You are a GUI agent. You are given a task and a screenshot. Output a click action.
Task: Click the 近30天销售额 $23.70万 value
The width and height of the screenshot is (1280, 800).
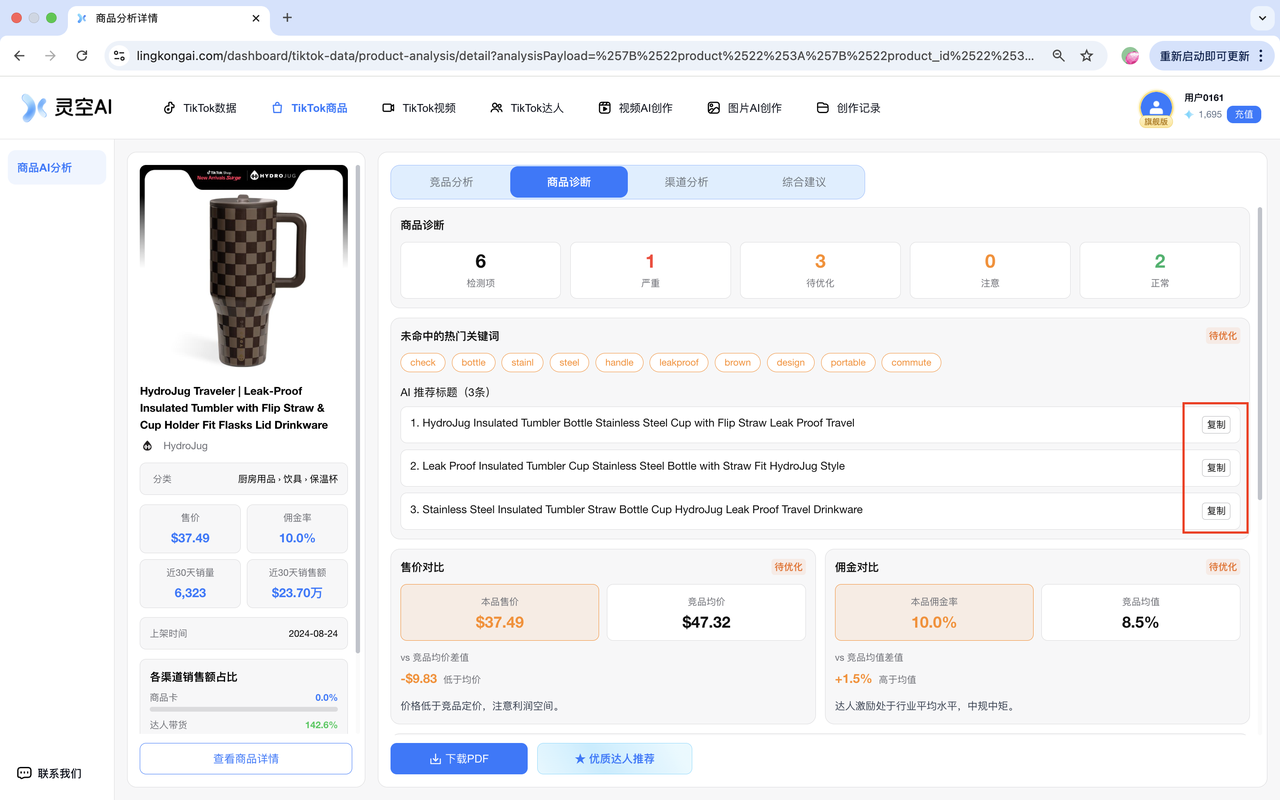(x=297, y=593)
